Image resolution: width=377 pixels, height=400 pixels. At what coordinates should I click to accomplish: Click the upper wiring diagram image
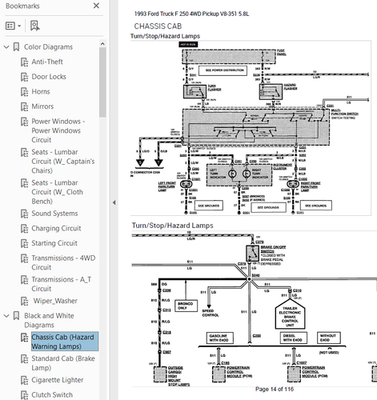pyautogui.click(x=251, y=128)
